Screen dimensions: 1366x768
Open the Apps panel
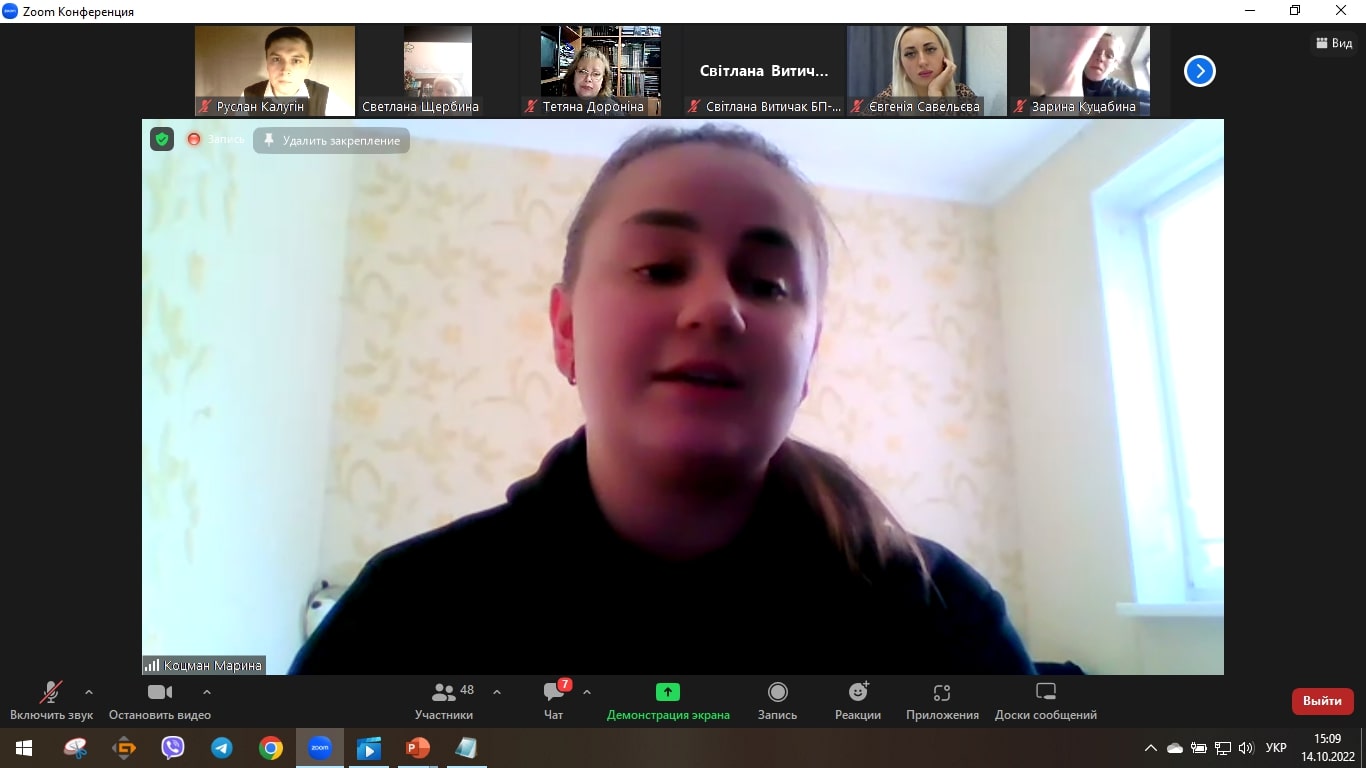click(941, 692)
